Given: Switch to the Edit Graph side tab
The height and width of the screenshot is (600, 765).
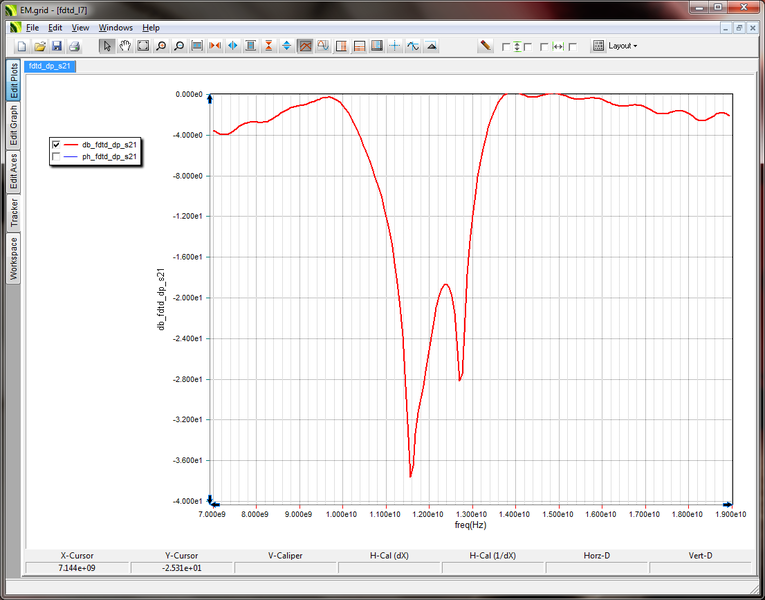Looking at the screenshot, I should pos(14,126).
